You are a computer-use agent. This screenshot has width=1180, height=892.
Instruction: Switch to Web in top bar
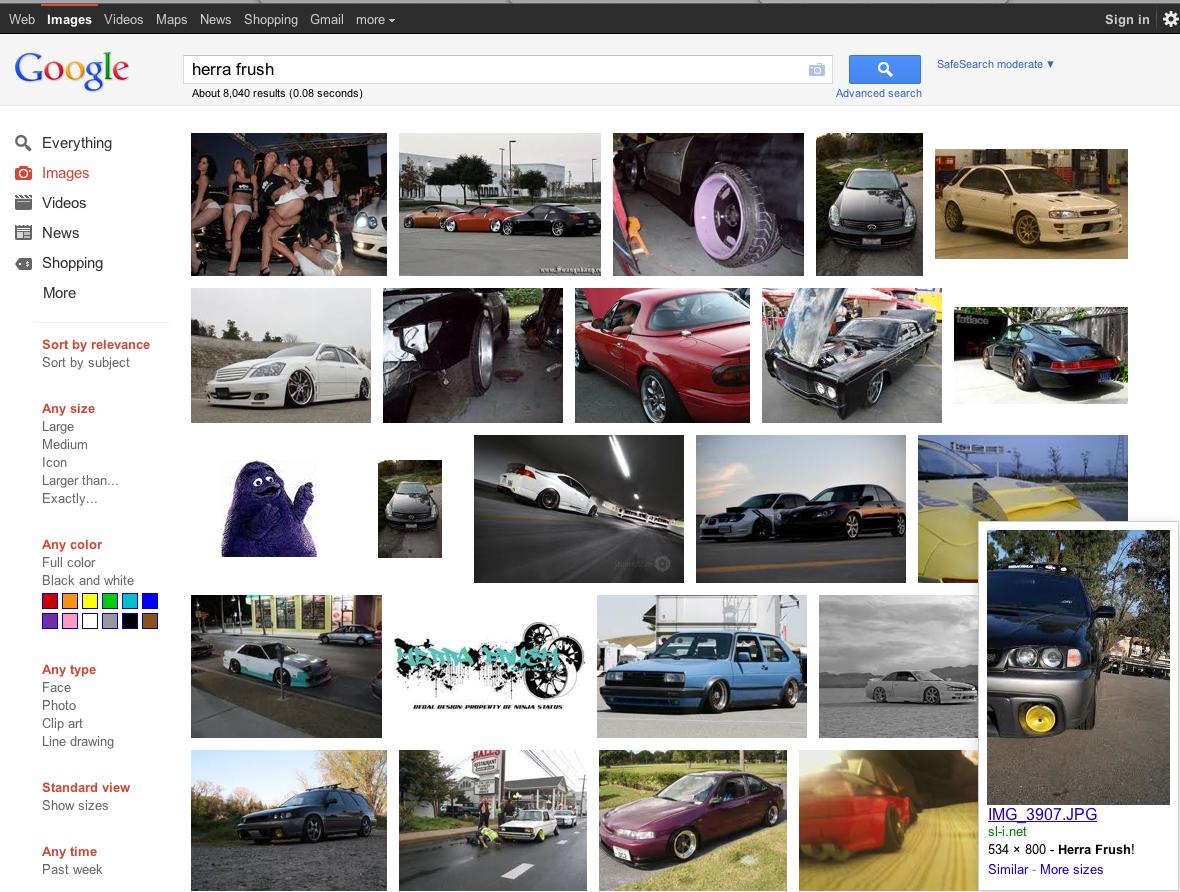pyautogui.click(x=22, y=20)
